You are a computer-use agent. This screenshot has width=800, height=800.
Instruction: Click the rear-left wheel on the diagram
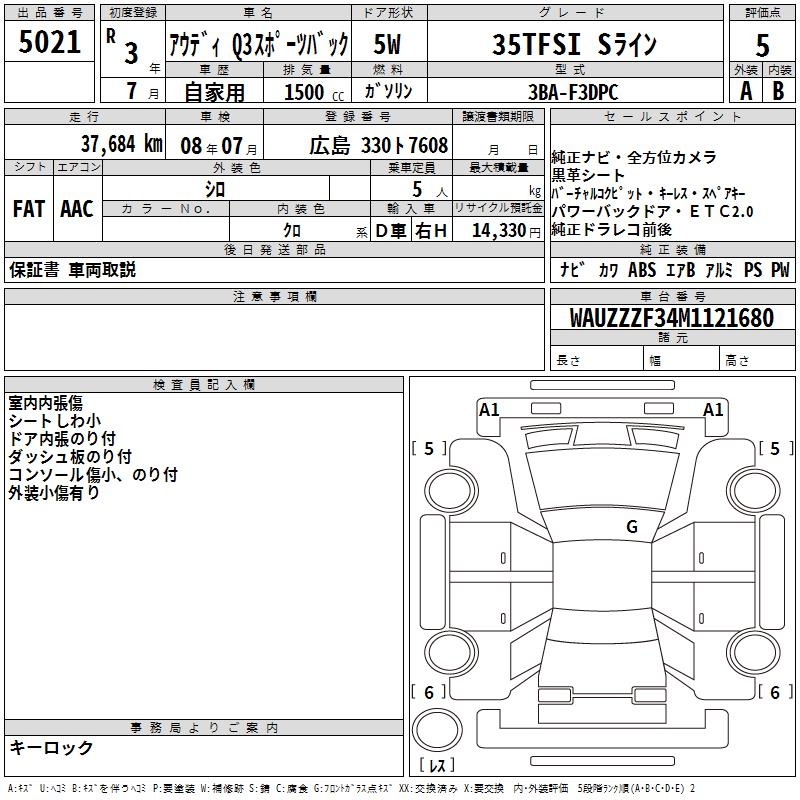pyautogui.click(x=451, y=653)
